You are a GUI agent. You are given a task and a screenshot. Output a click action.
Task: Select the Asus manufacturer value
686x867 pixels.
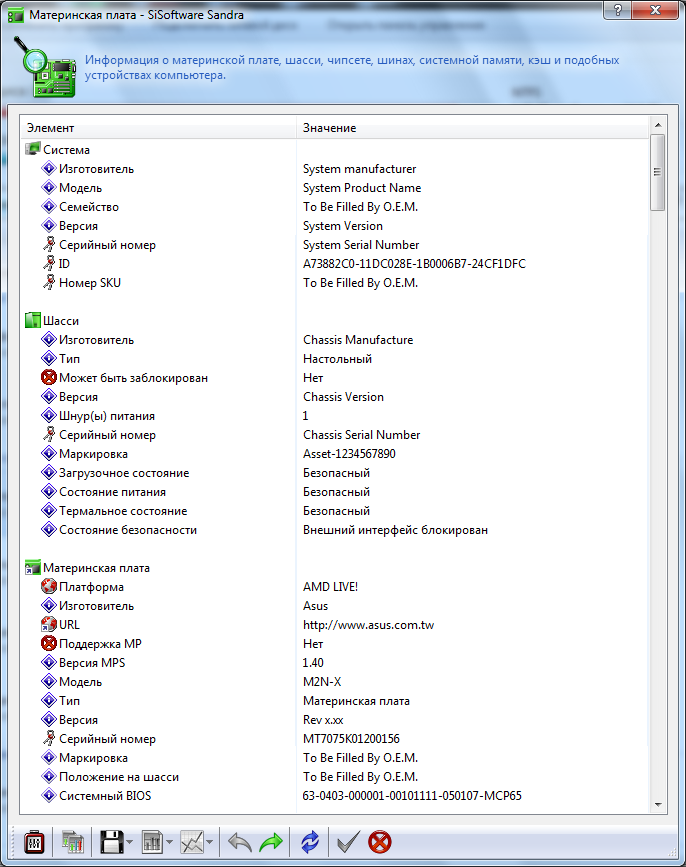pos(315,606)
